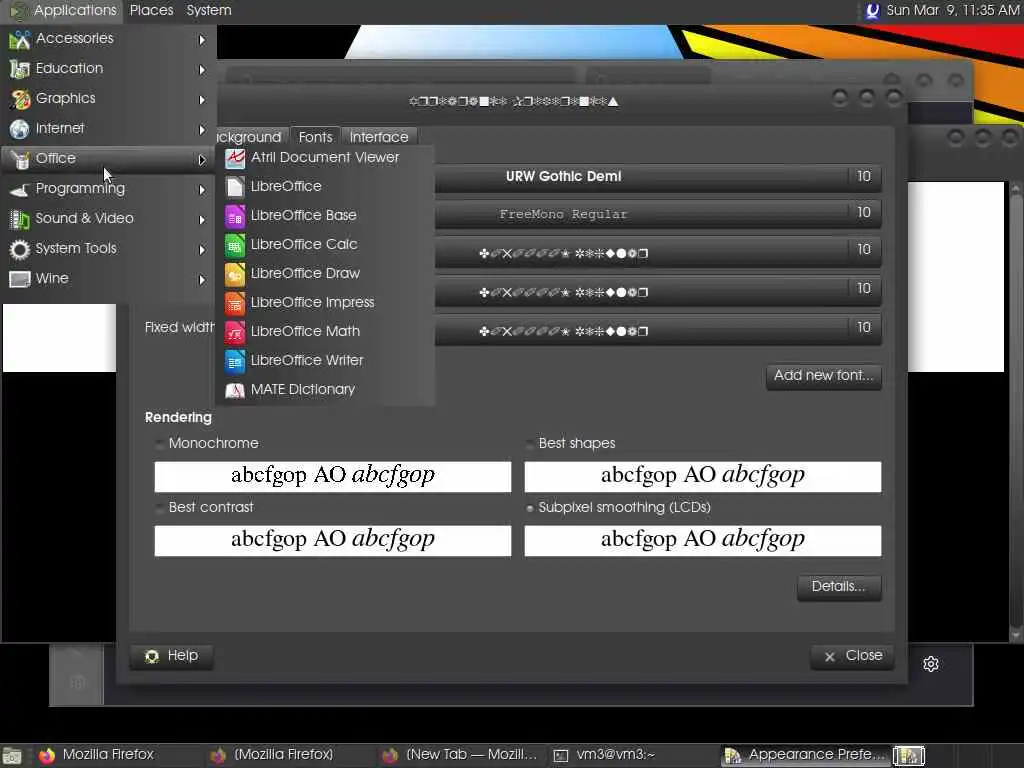Click the Firefox icon in Mozilla Firefox taskbar entry
Viewport: 1024px width, 768px height.
click(46, 756)
